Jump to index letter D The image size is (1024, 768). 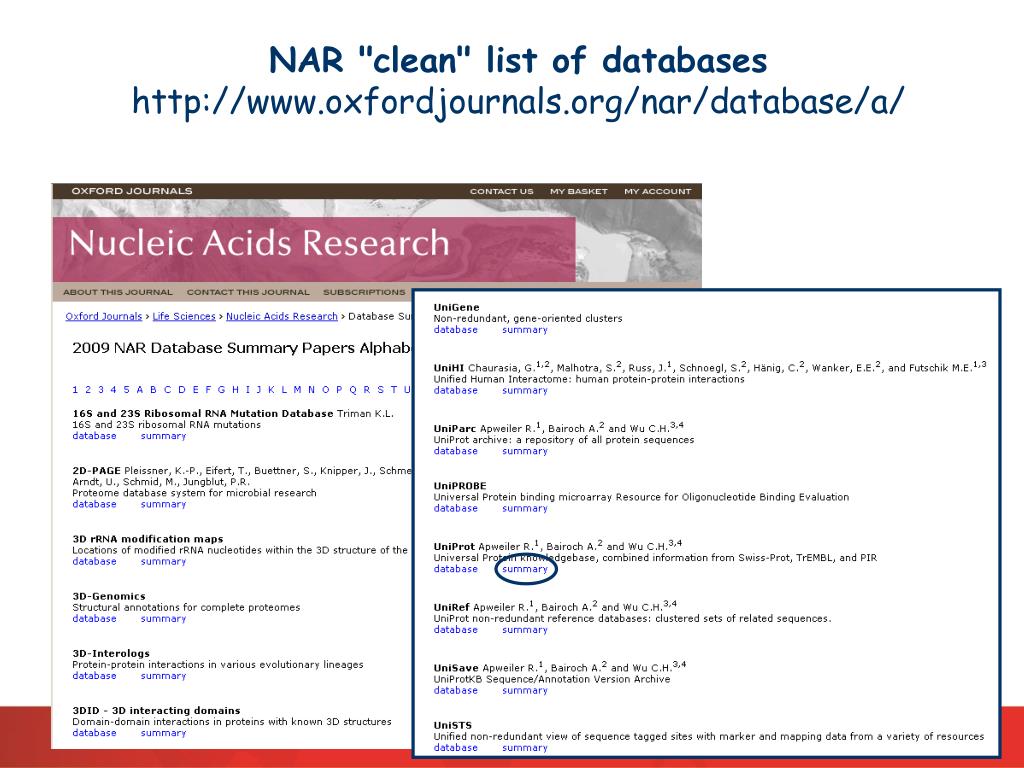[x=181, y=390]
